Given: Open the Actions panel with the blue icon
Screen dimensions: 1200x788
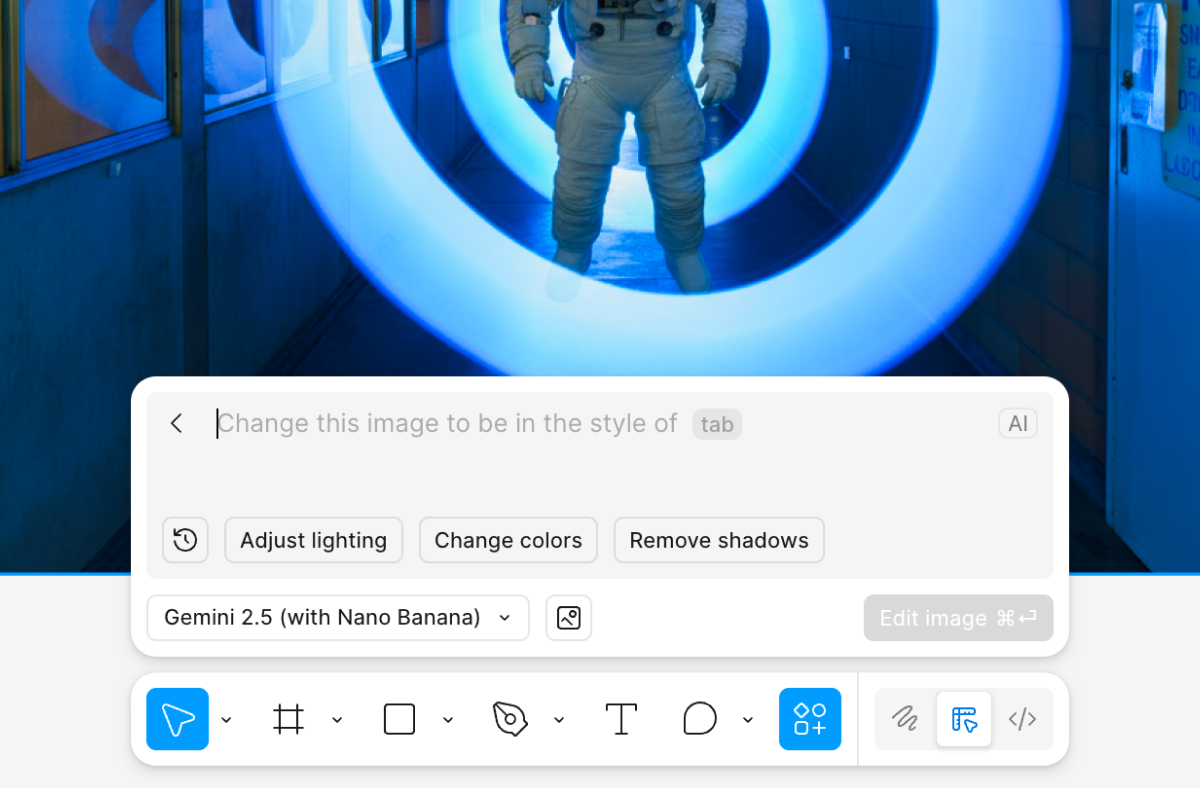Looking at the screenshot, I should tap(809, 718).
